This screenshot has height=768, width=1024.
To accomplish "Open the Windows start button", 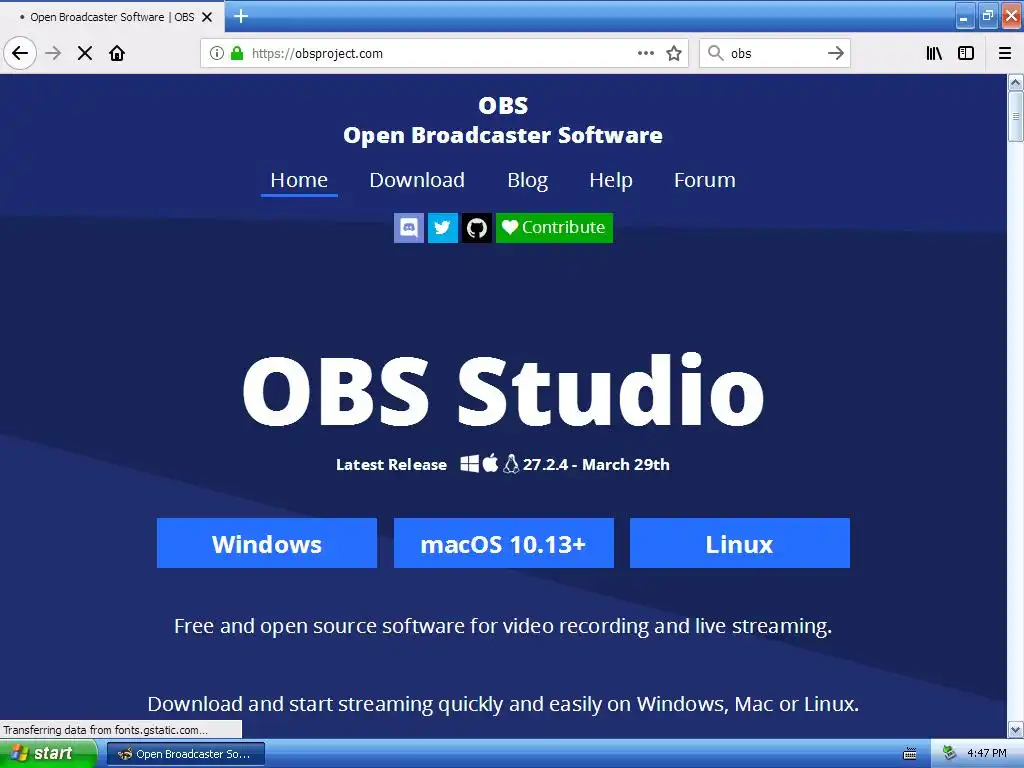I will tap(48, 754).
